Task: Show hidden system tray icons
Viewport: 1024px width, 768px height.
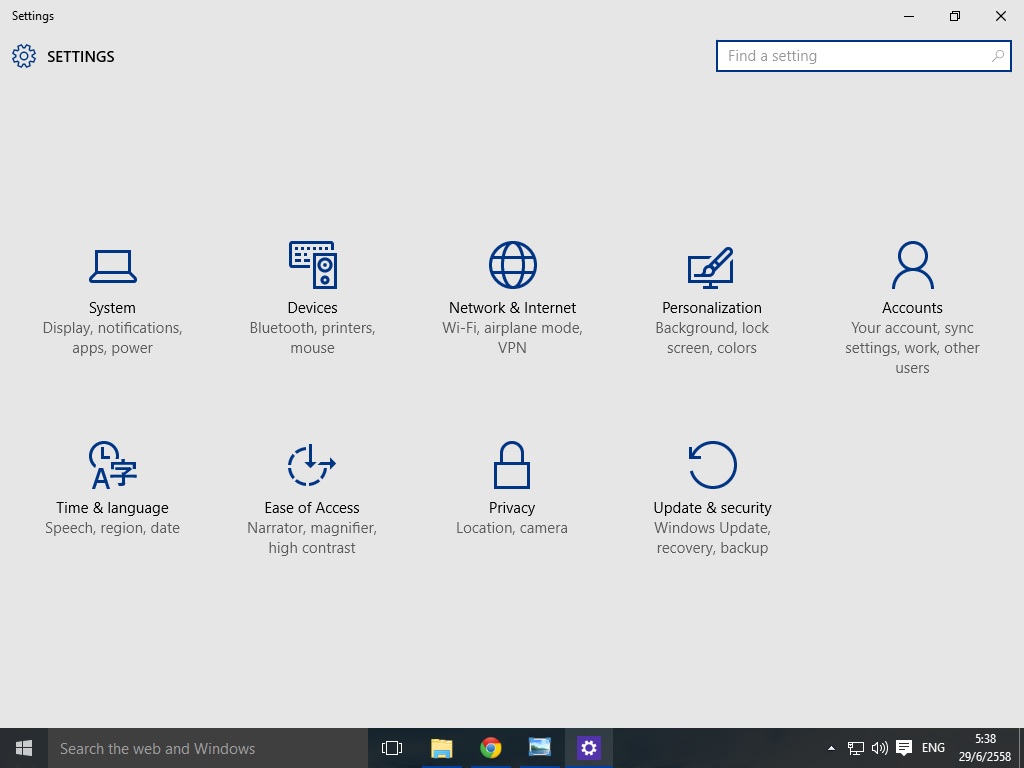Action: click(x=831, y=748)
